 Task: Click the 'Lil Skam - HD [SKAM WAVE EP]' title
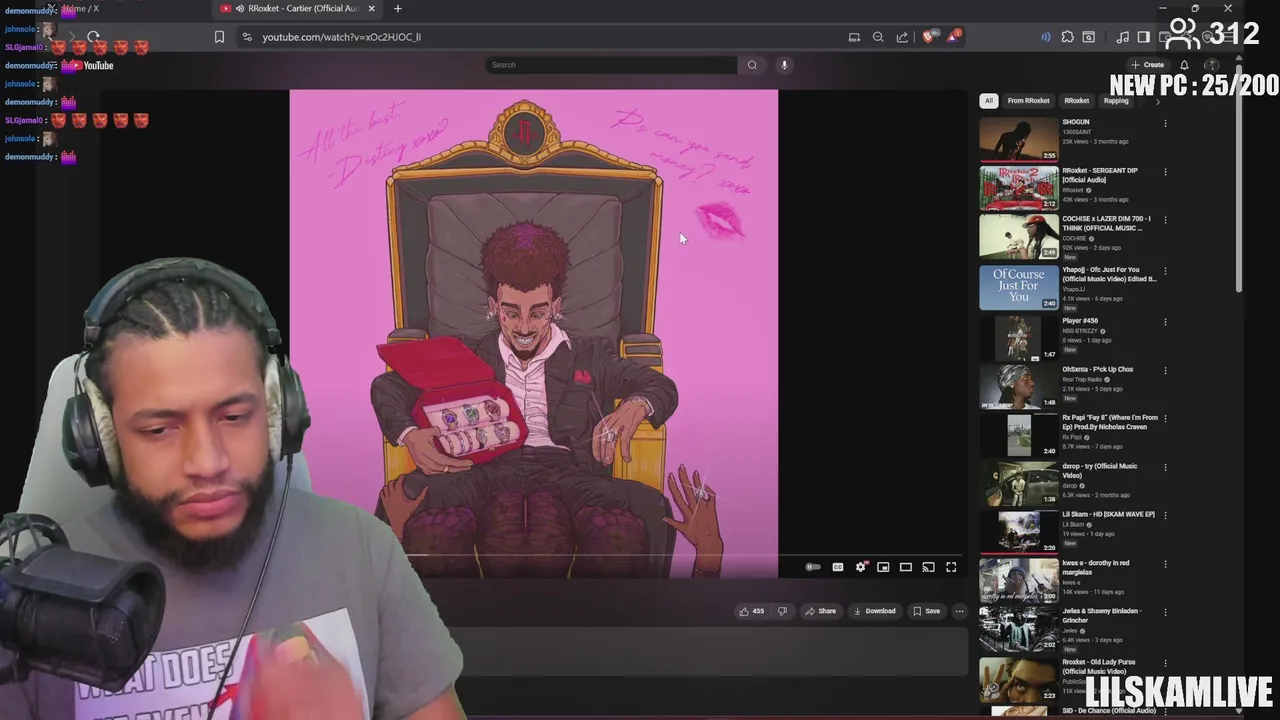pyautogui.click(x=1108, y=514)
